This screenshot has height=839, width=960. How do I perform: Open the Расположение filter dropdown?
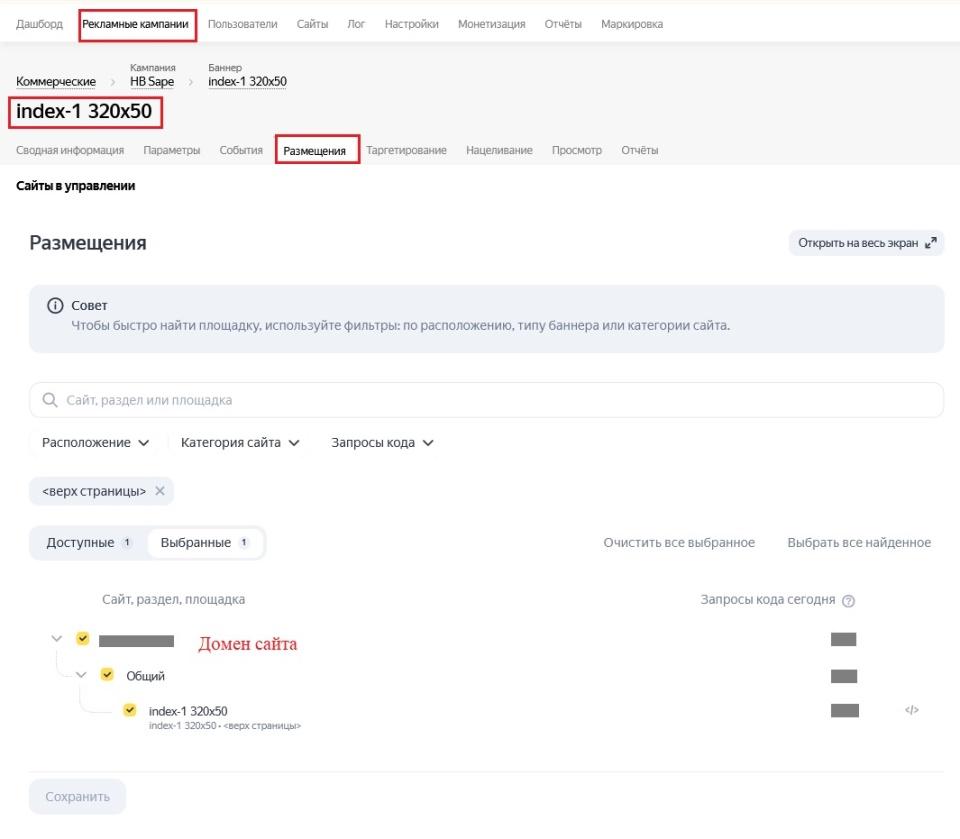click(95, 443)
